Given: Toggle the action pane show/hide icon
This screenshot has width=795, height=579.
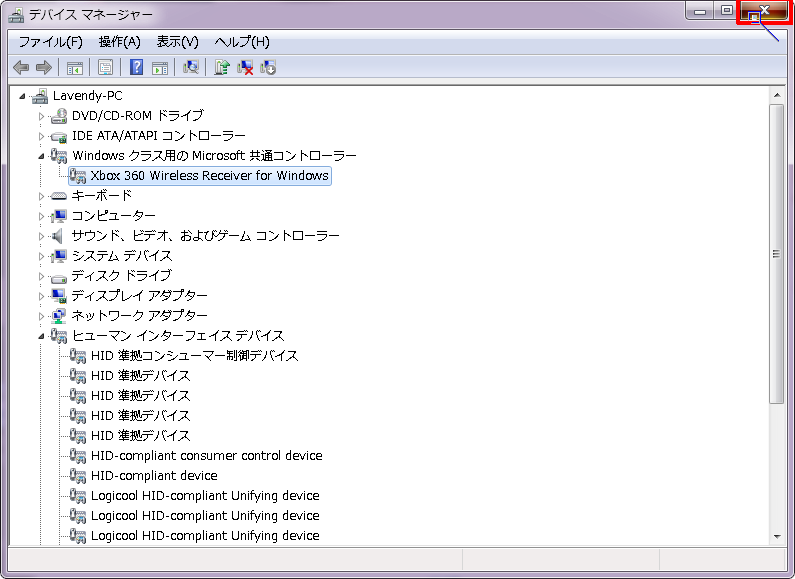Looking at the screenshot, I should 160,67.
